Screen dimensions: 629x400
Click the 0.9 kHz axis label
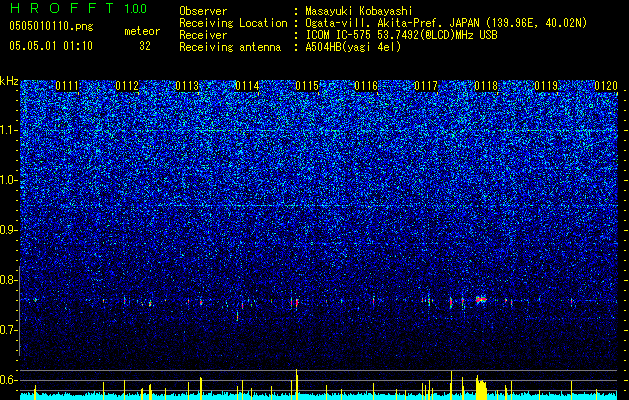point(8,230)
